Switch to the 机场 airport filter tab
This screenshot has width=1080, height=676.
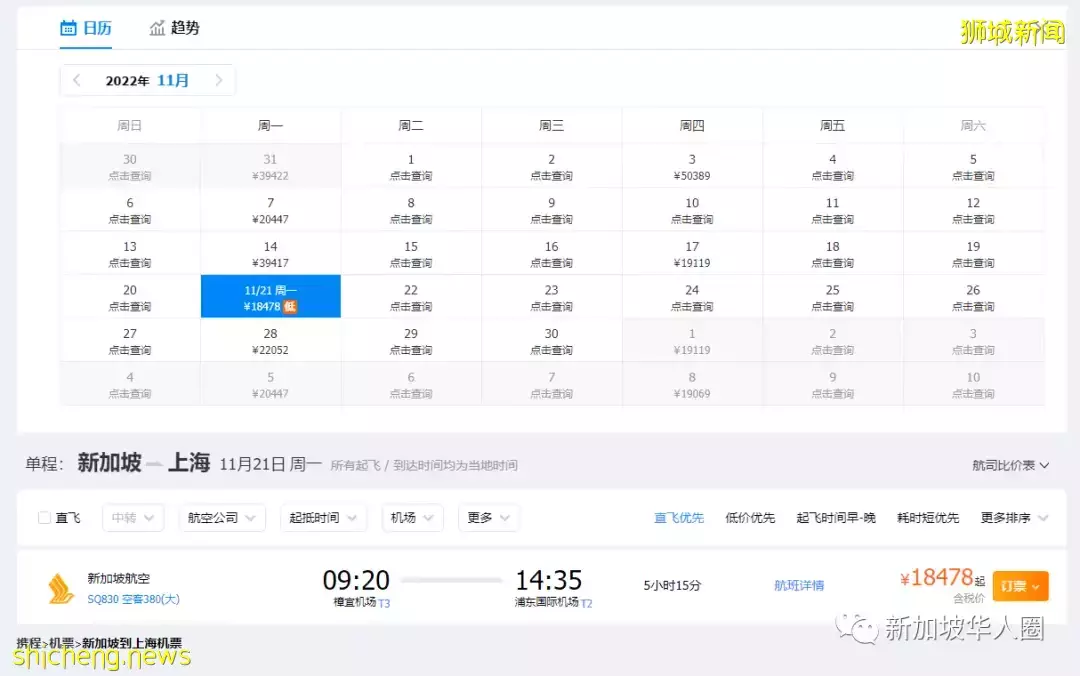pyautogui.click(x=411, y=517)
